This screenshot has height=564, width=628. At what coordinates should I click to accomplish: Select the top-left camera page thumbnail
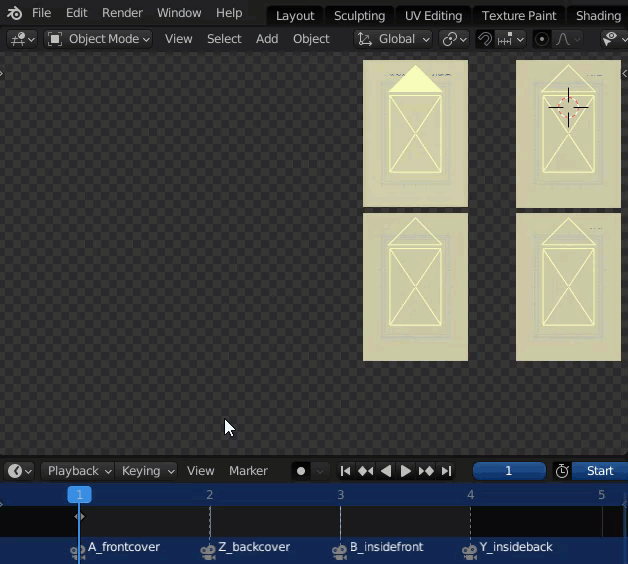[415, 133]
